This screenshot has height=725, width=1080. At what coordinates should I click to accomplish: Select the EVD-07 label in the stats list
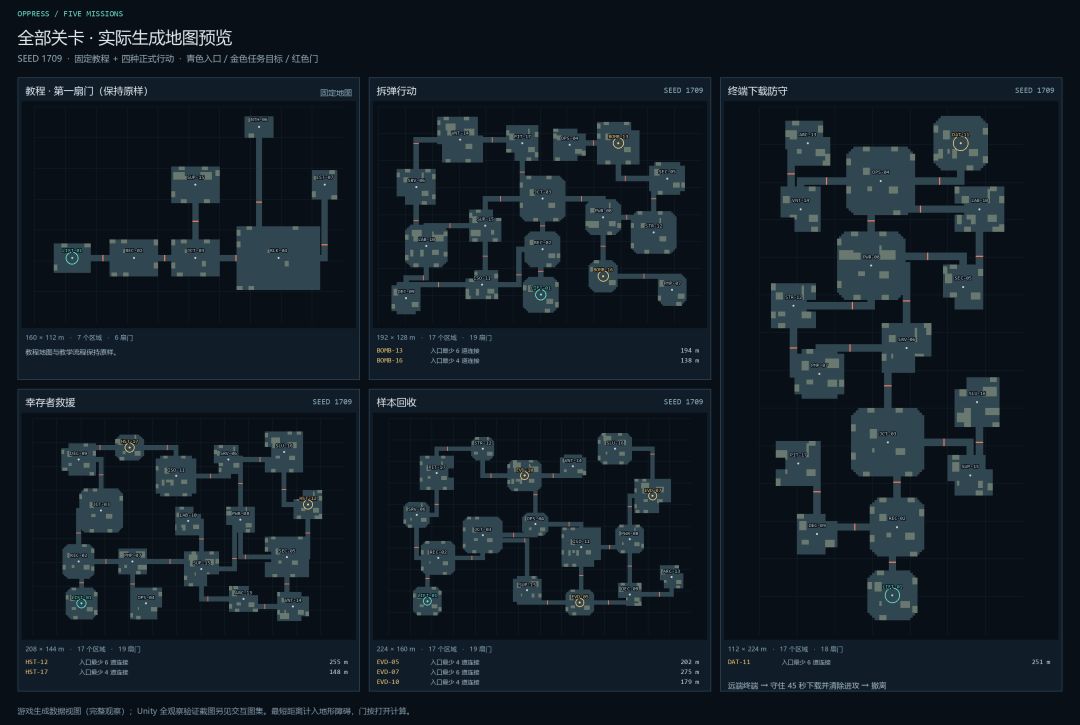(388, 671)
